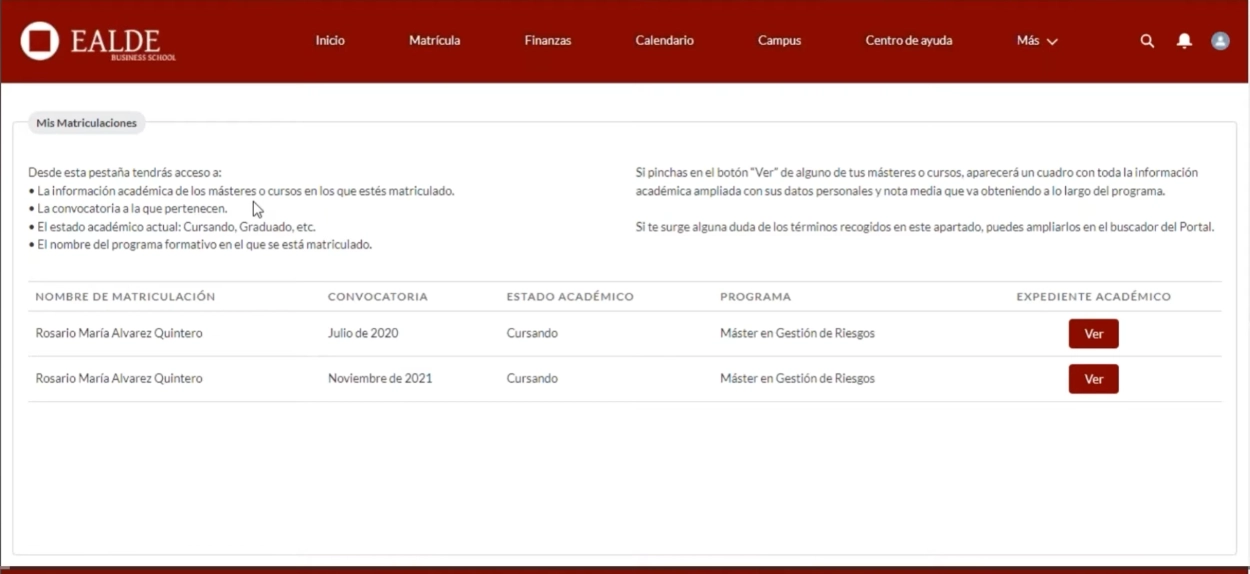1250x574 pixels.
Task: Expand the Más dropdown menu
Action: [x=1037, y=41]
